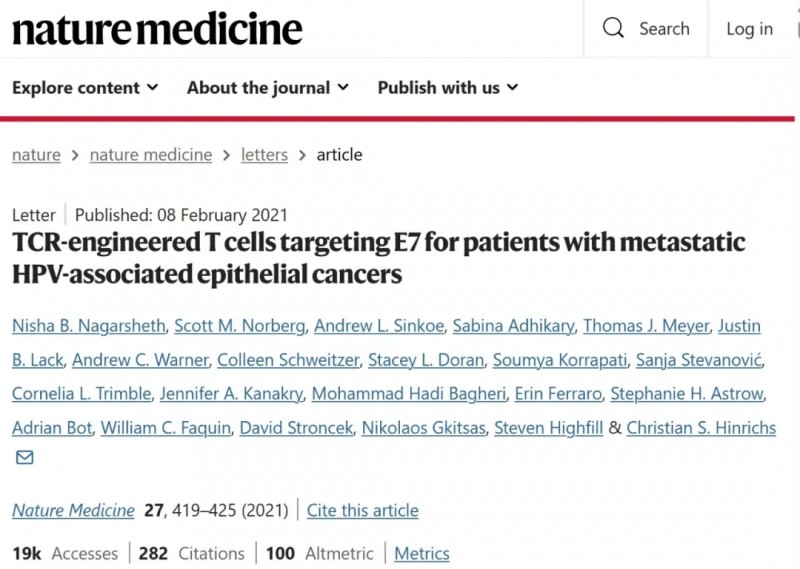The image size is (800, 569).
Task: Go to nature breadcrumb link
Action: click(x=36, y=155)
